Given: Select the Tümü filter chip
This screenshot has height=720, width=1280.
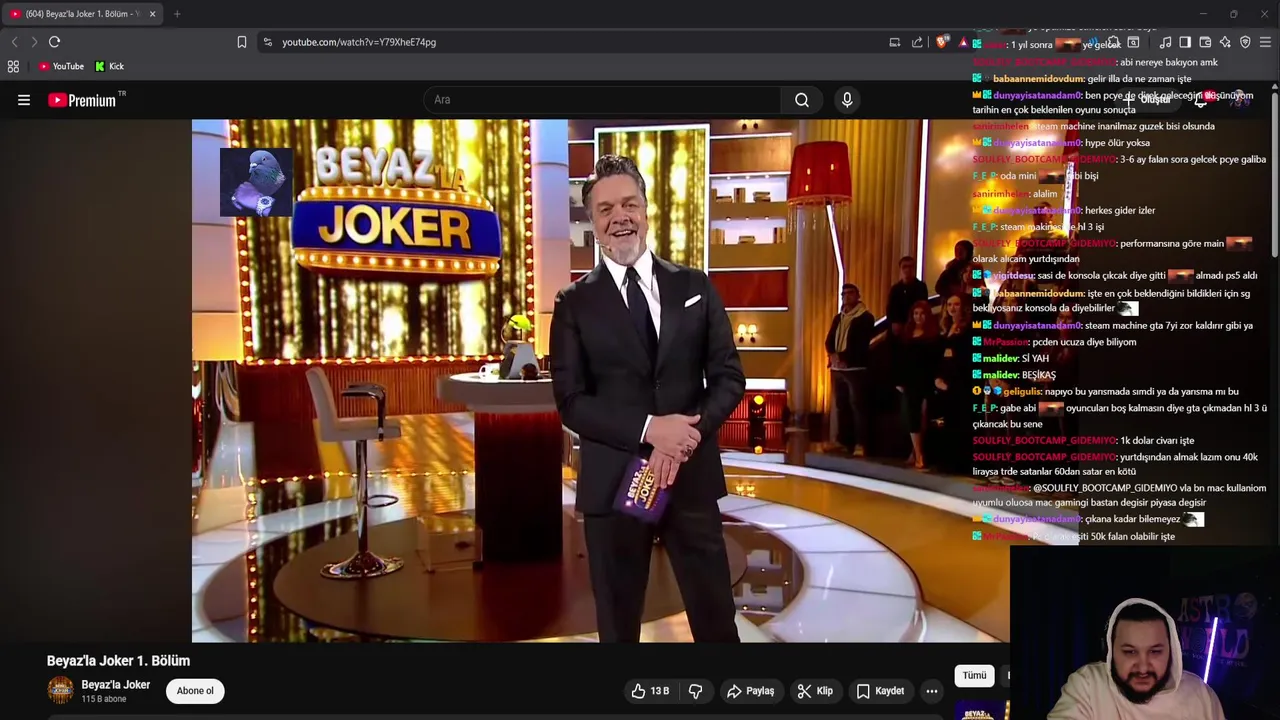Looking at the screenshot, I should pyautogui.click(x=974, y=676).
